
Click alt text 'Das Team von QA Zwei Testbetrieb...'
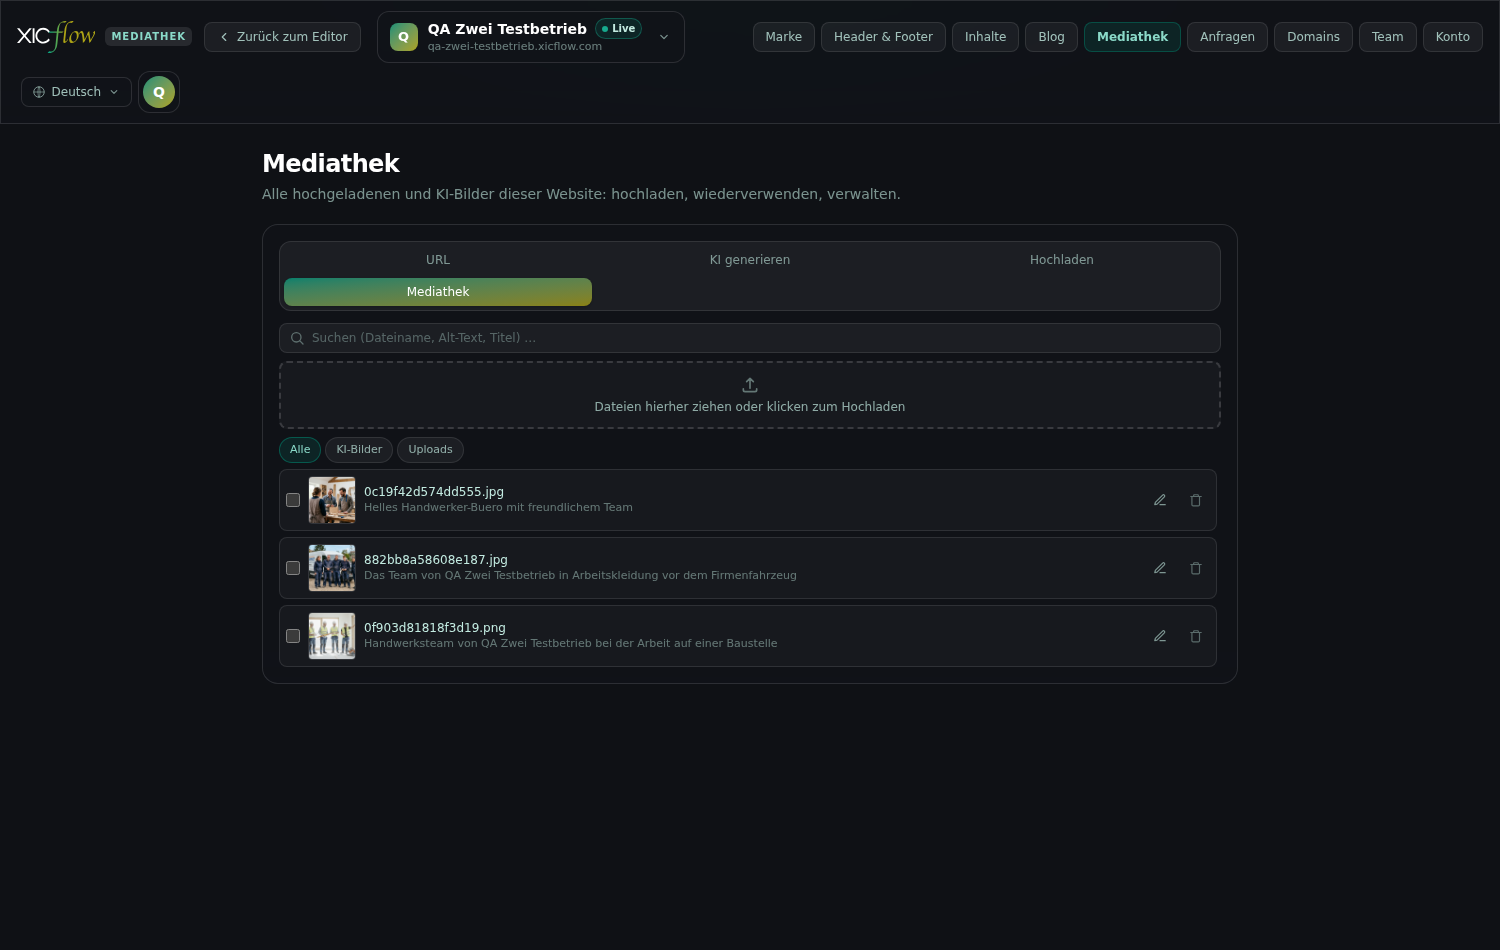[x=580, y=576]
